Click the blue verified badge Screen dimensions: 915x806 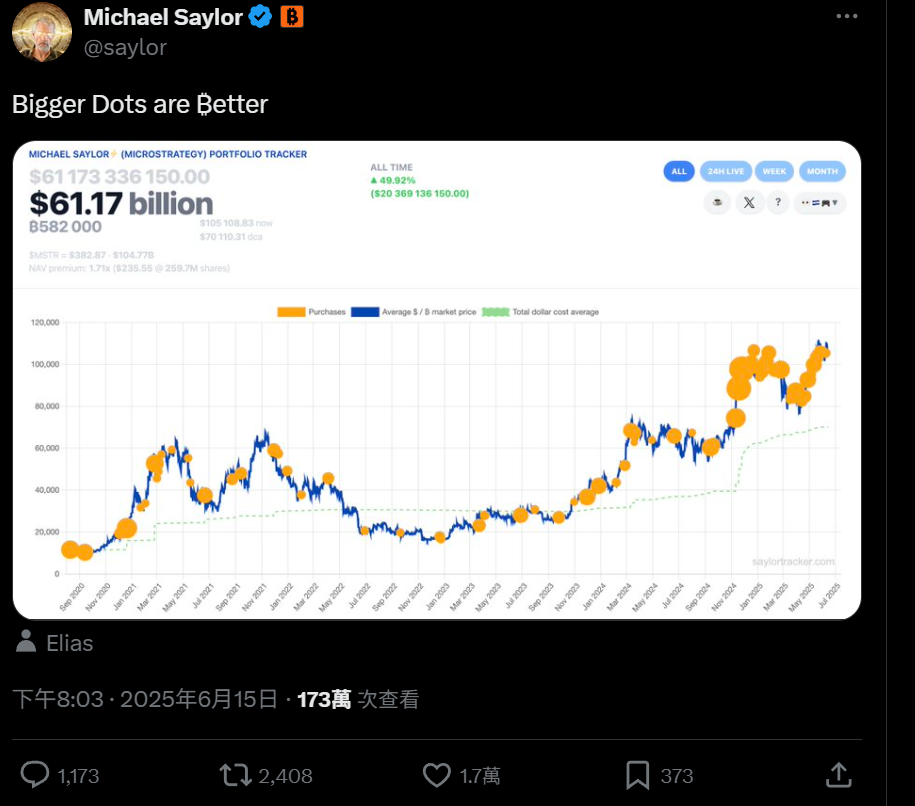[x=261, y=17]
